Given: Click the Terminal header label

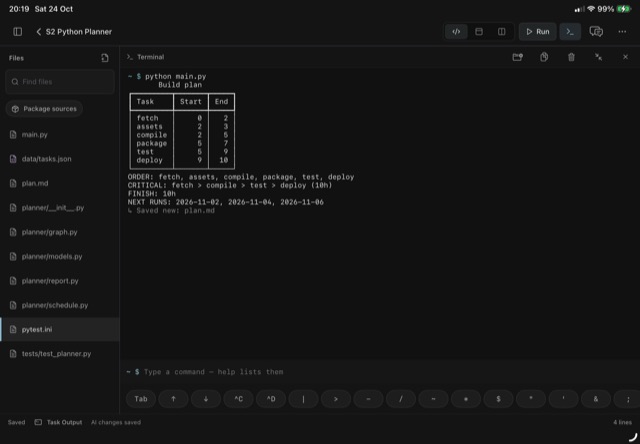Looking at the screenshot, I should point(151,57).
